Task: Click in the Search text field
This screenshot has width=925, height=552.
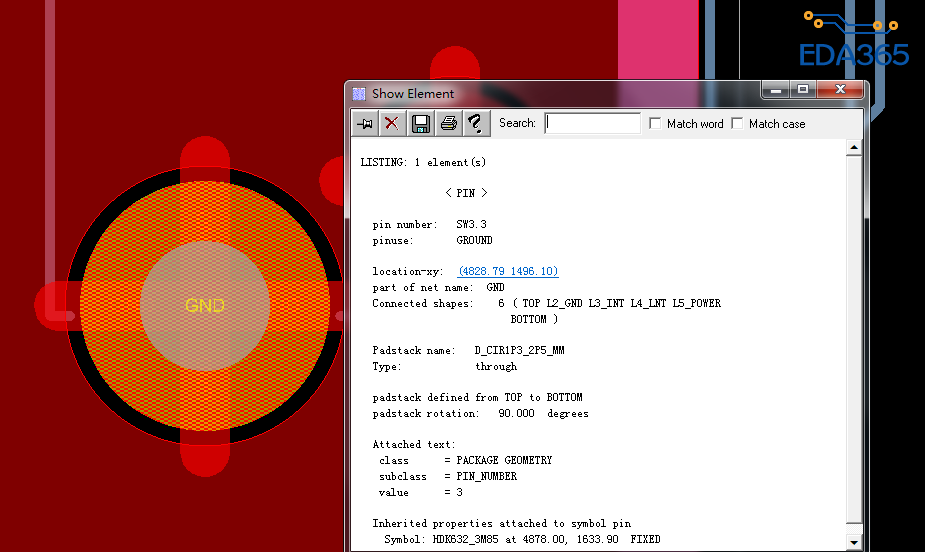Action: coord(593,123)
